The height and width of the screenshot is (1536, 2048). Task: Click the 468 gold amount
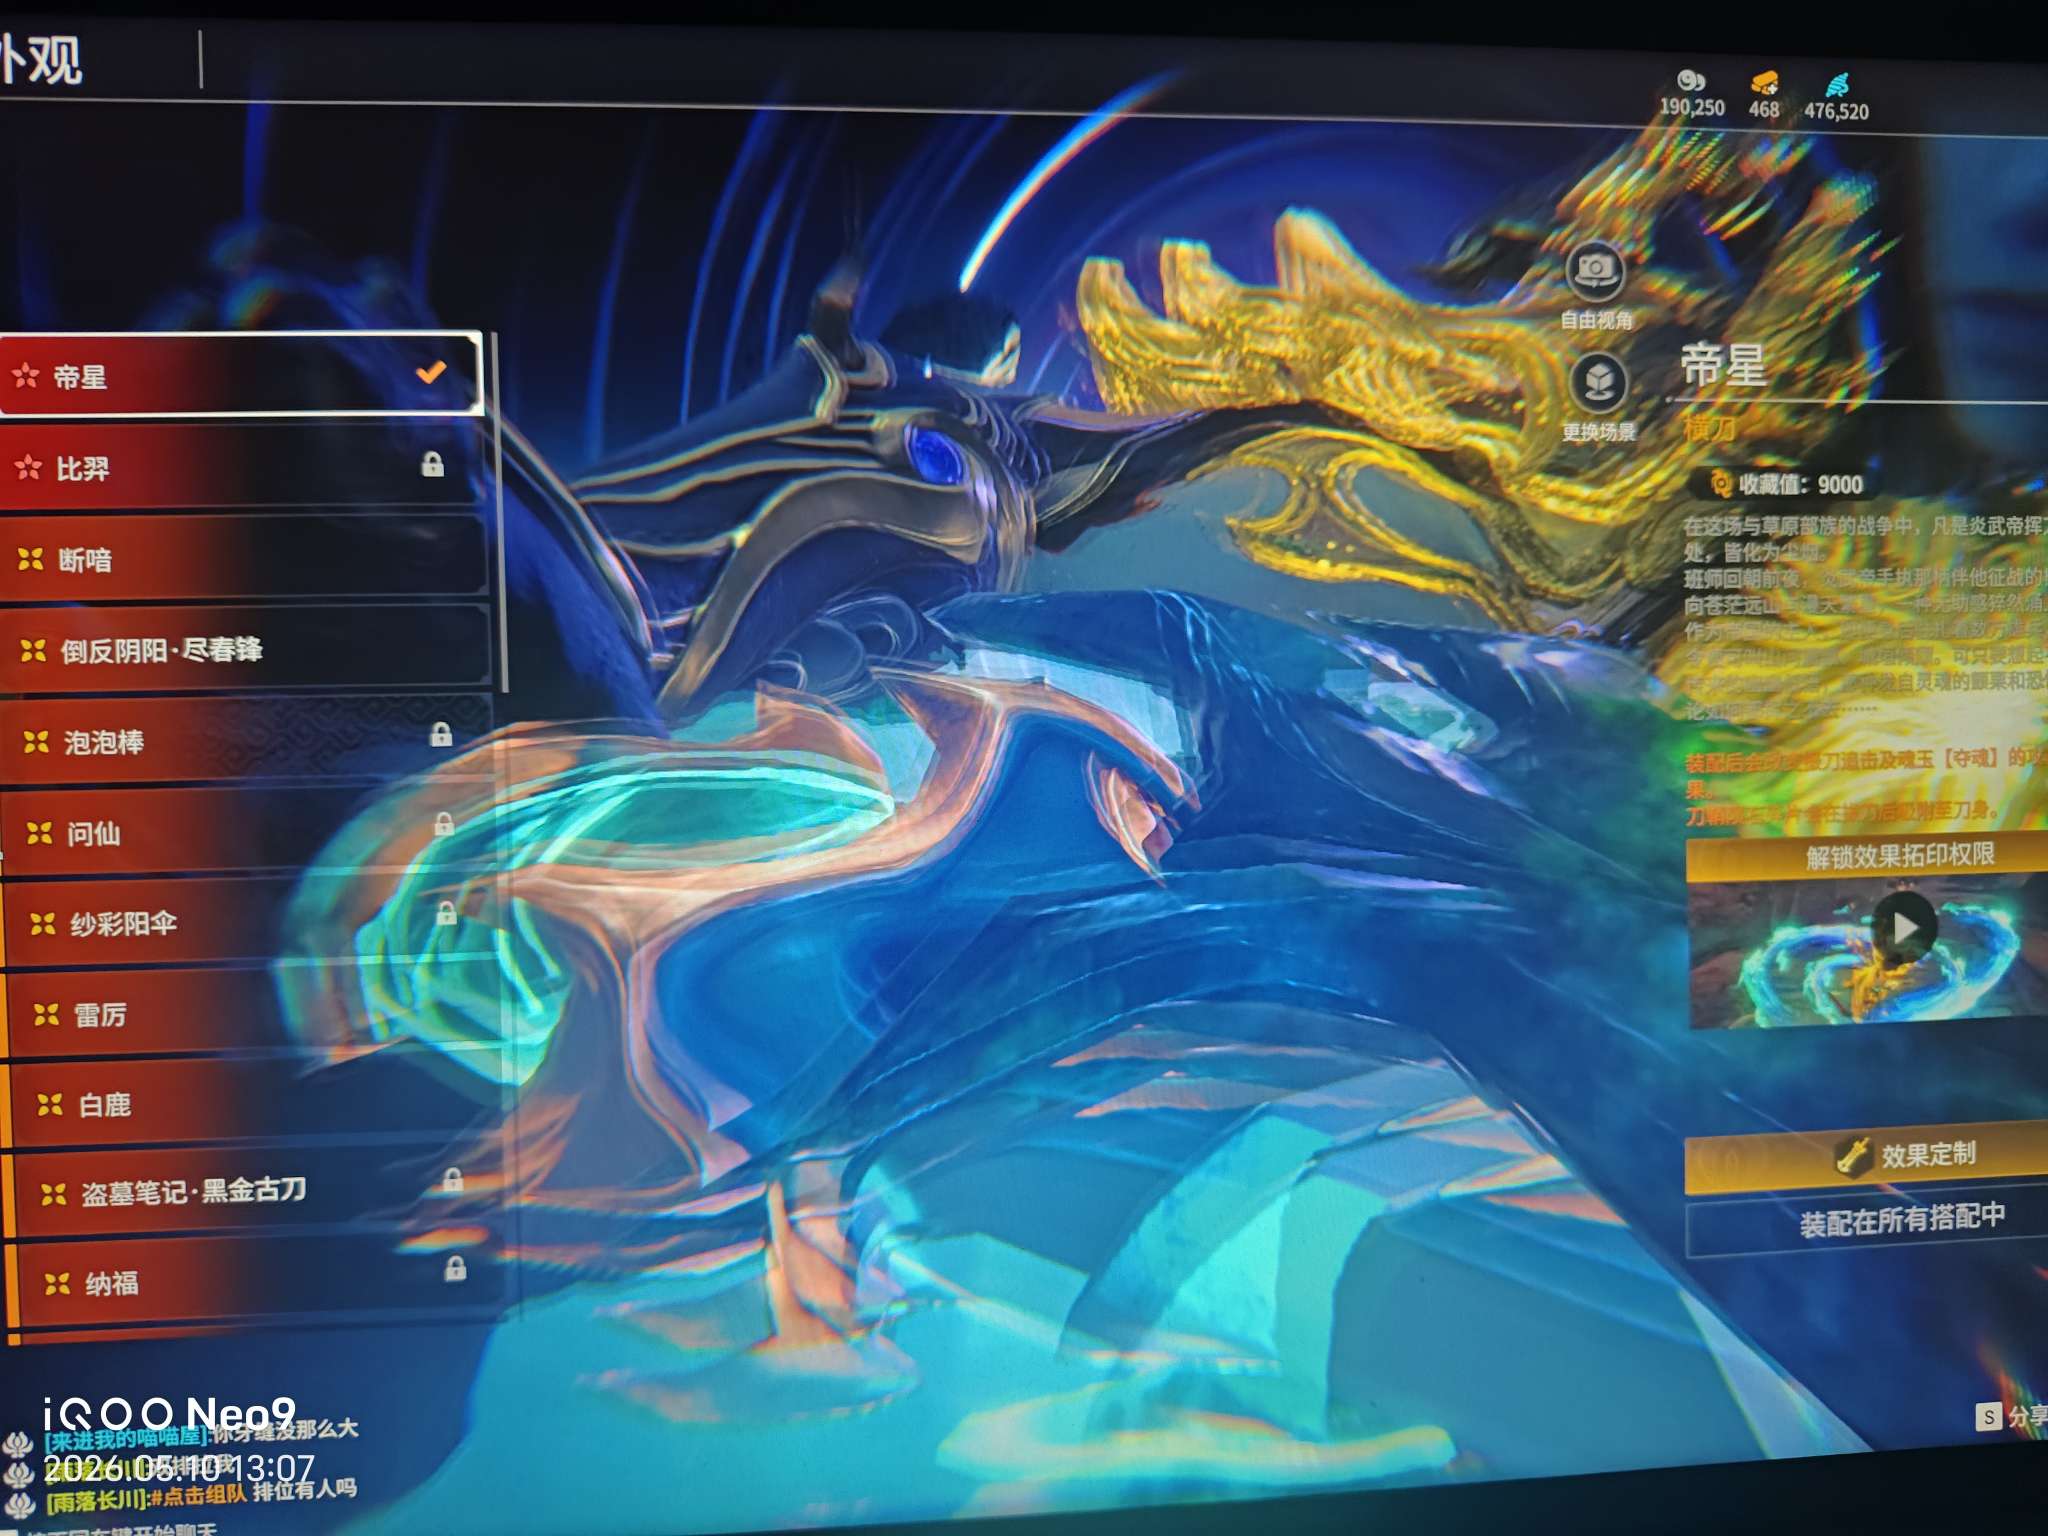[1764, 109]
